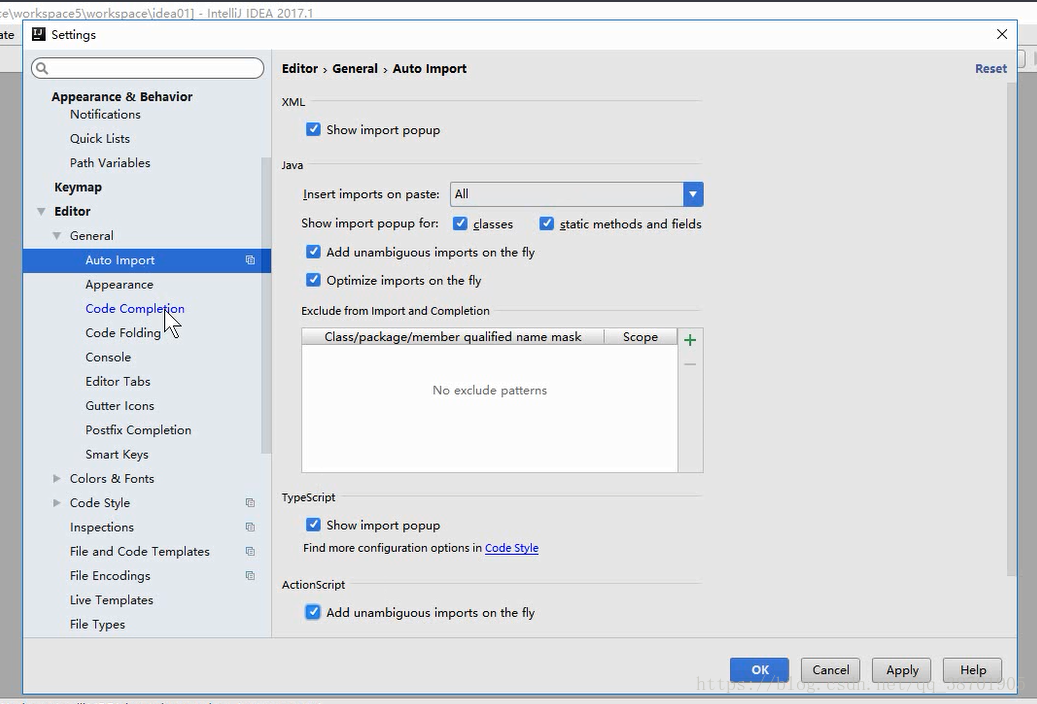The width and height of the screenshot is (1037, 704).
Task: Click the No exclude patterns text
Action: click(x=489, y=390)
